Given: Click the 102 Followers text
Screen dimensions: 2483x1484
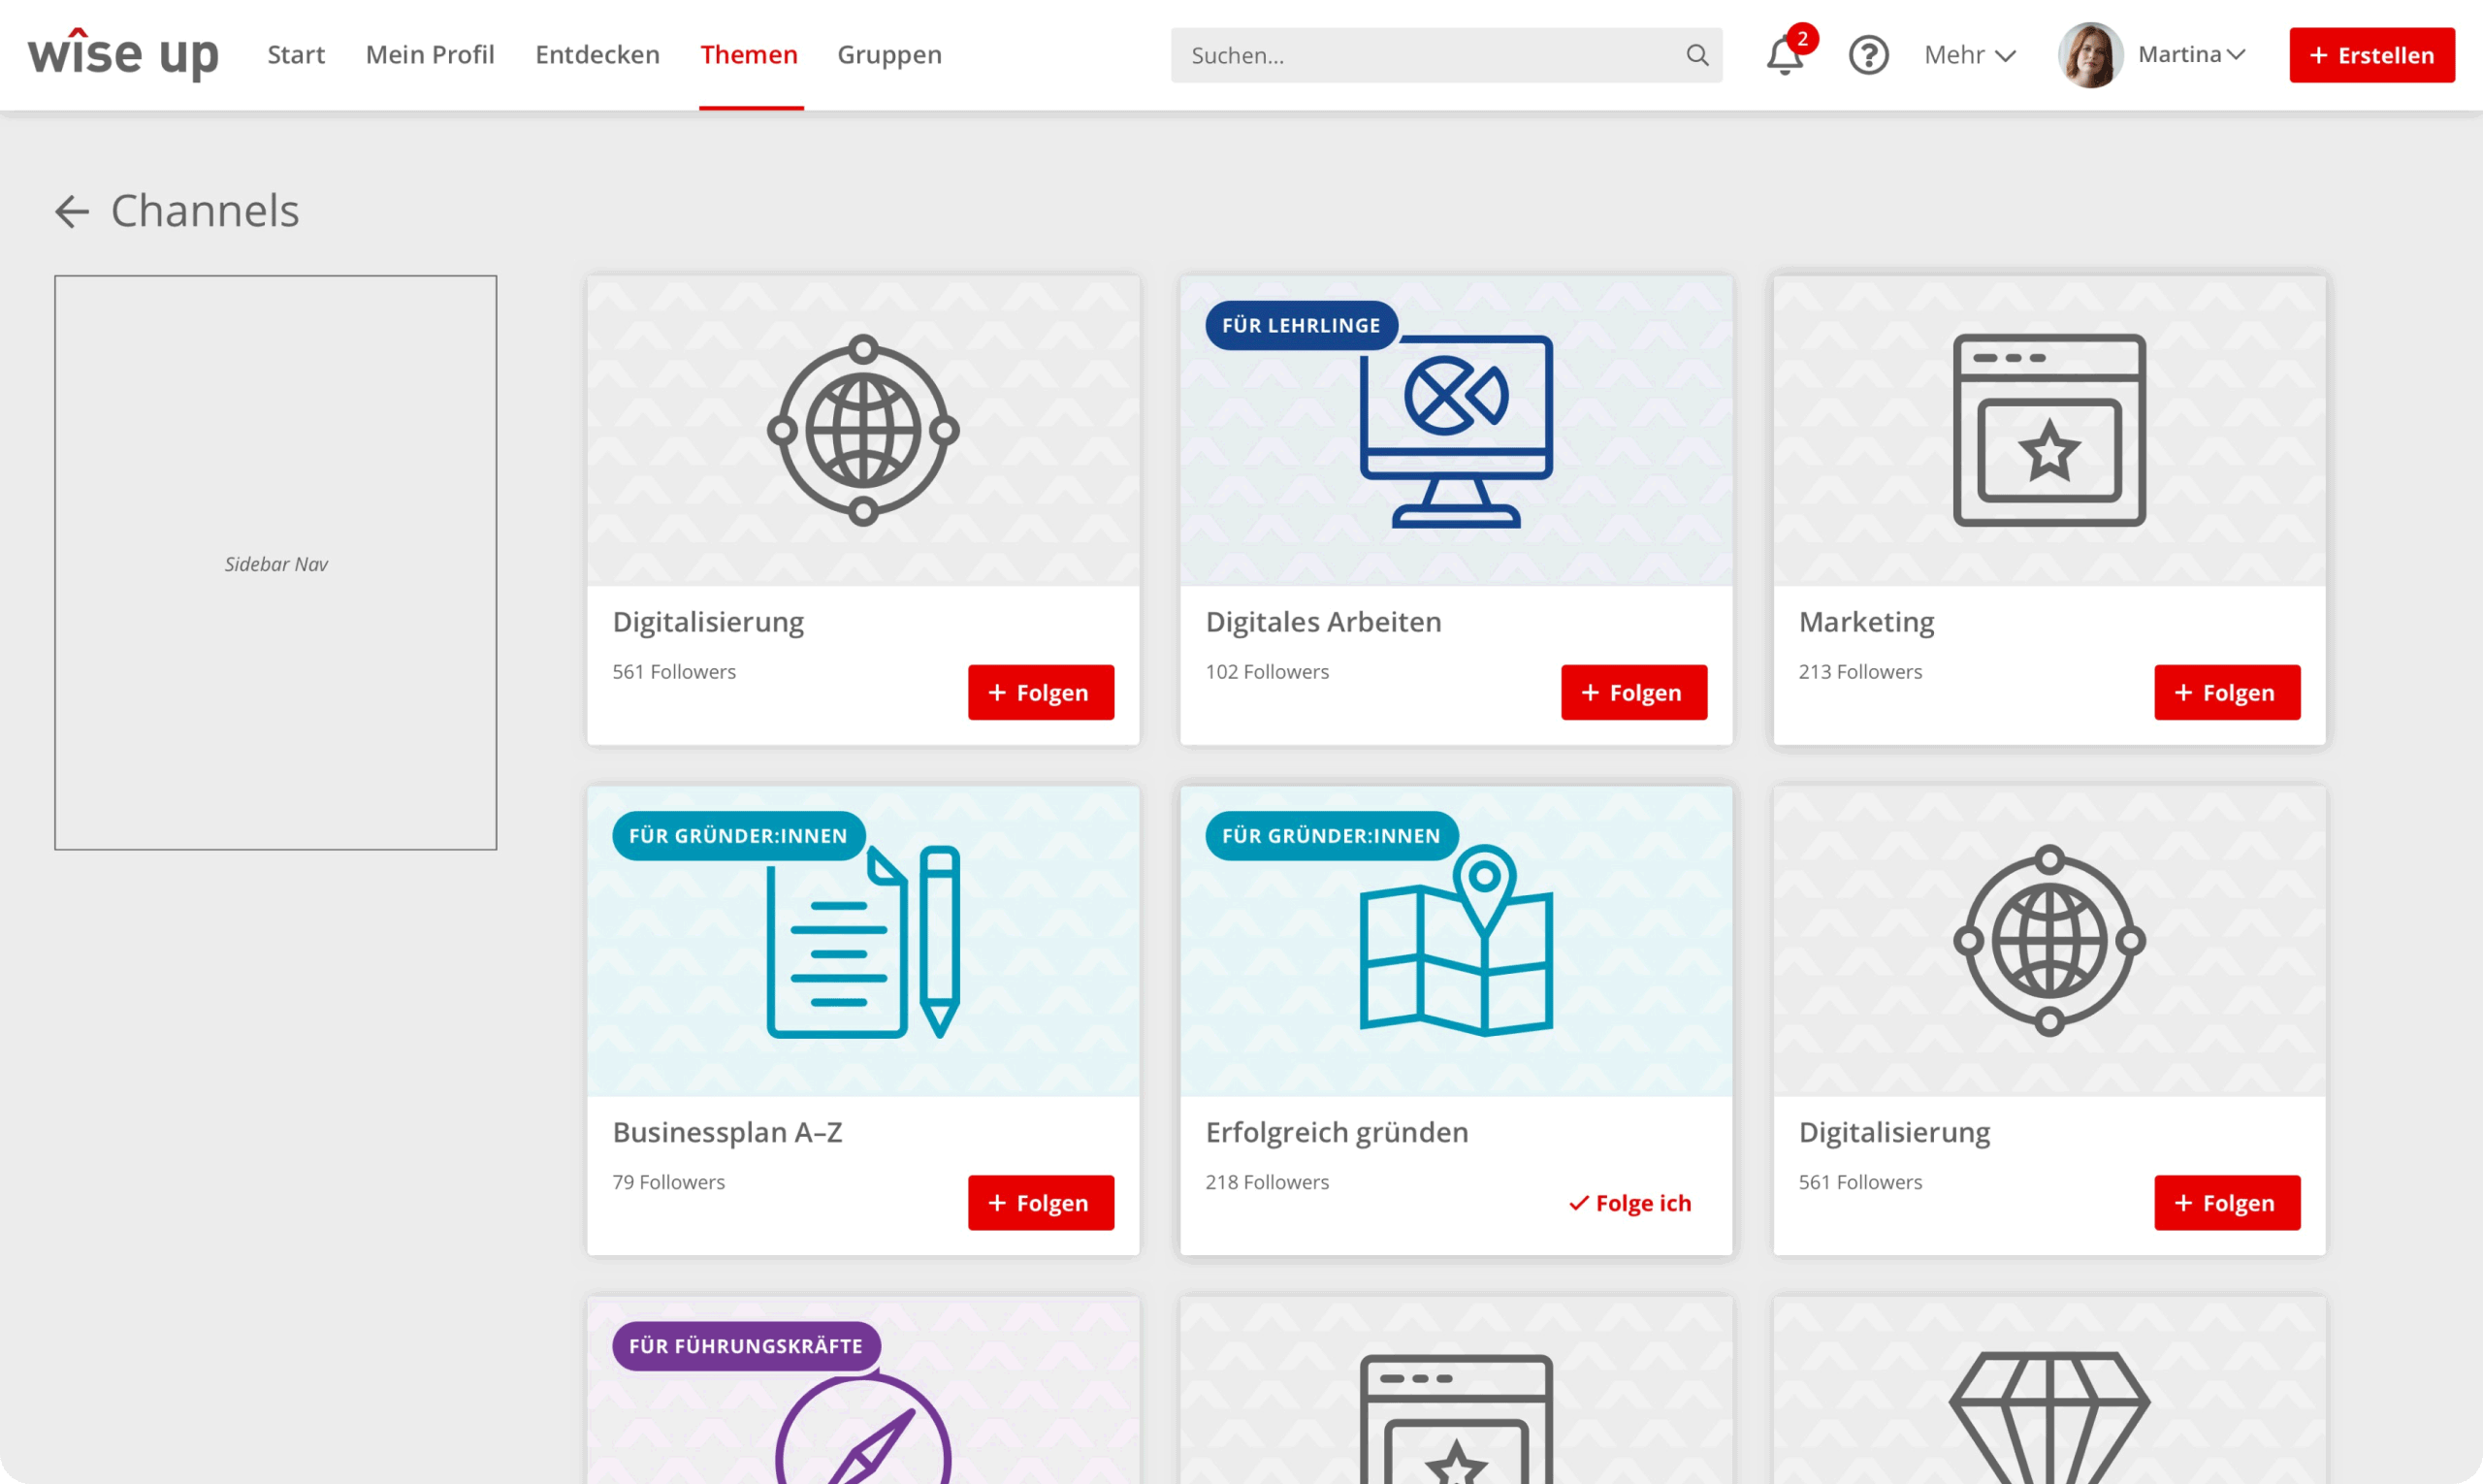Looking at the screenshot, I should (1267, 671).
